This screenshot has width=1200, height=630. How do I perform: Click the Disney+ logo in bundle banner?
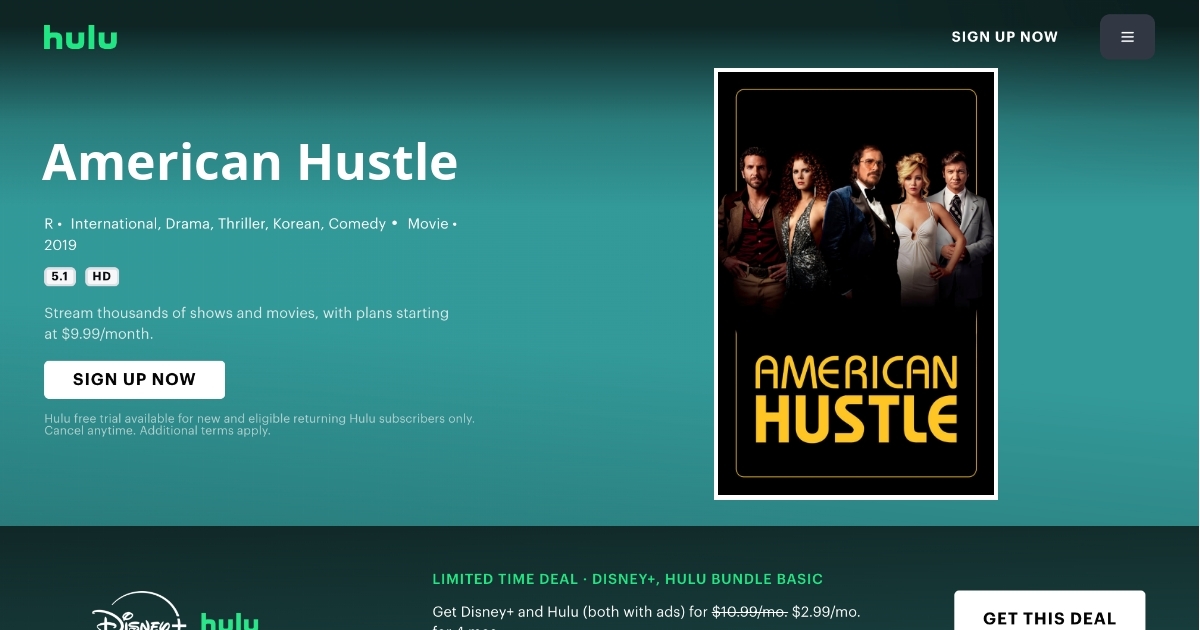[x=139, y=611]
